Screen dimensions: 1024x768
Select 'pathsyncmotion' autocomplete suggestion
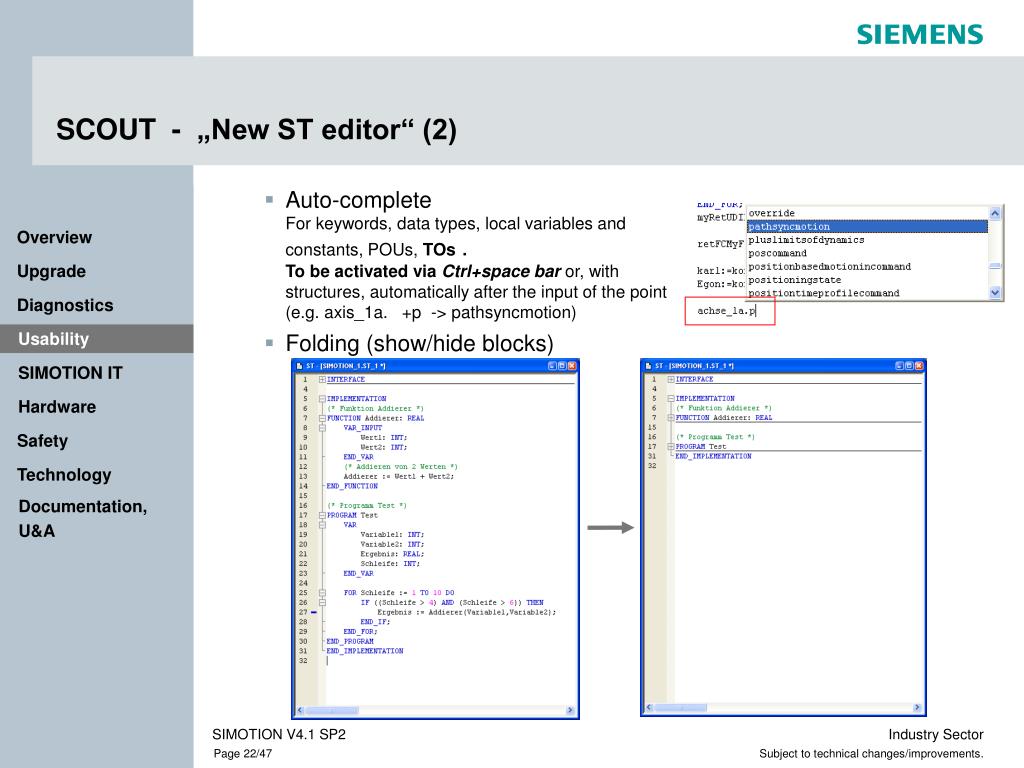867,227
